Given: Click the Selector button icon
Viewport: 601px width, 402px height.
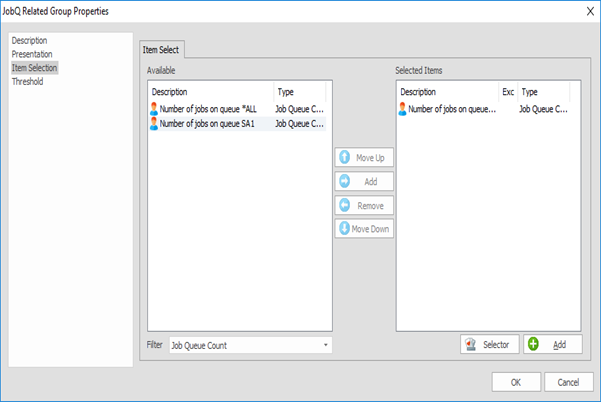Looking at the screenshot, I should coord(471,344).
